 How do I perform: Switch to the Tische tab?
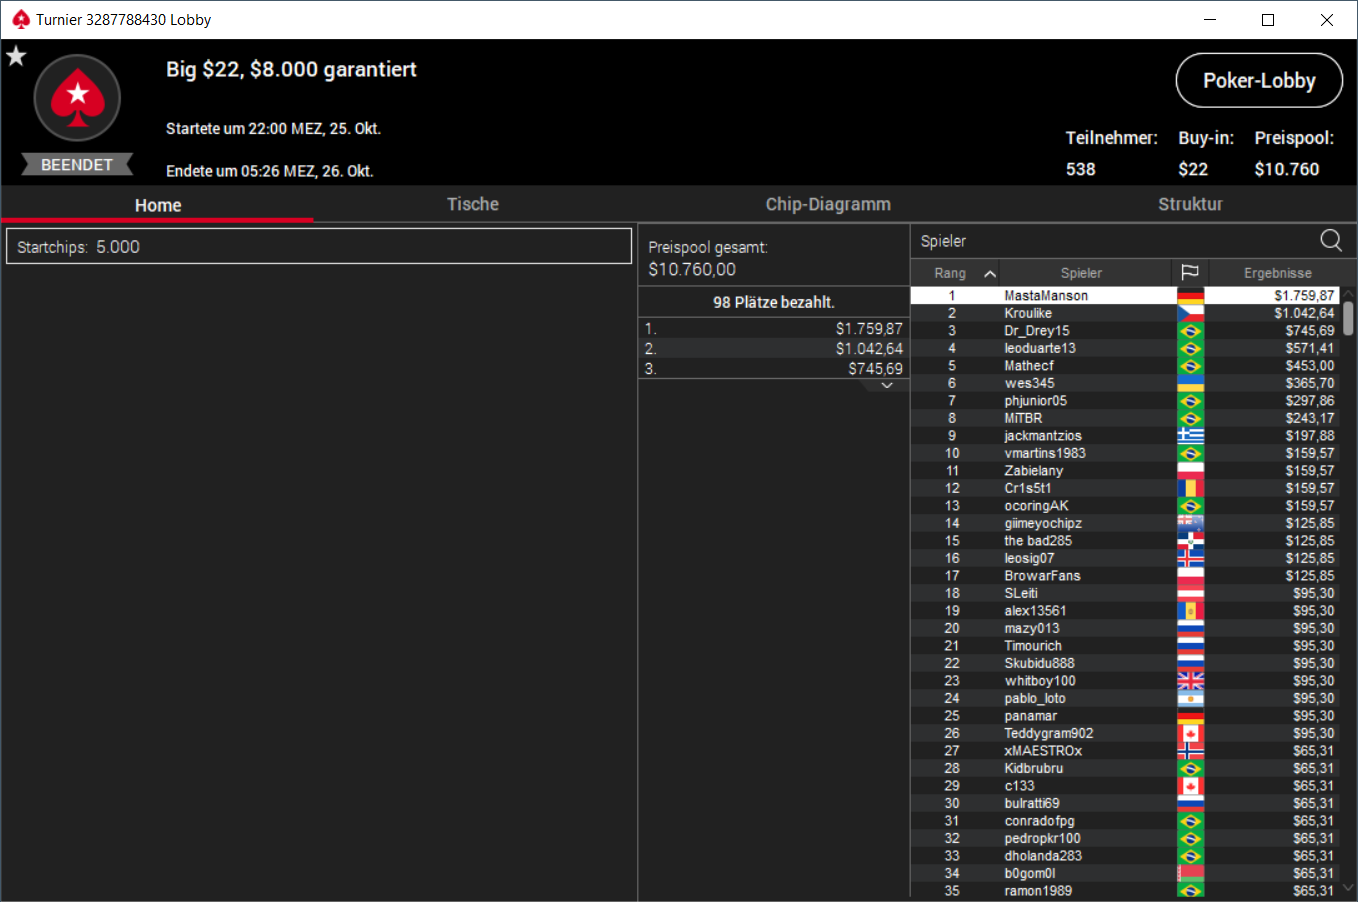(473, 204)
